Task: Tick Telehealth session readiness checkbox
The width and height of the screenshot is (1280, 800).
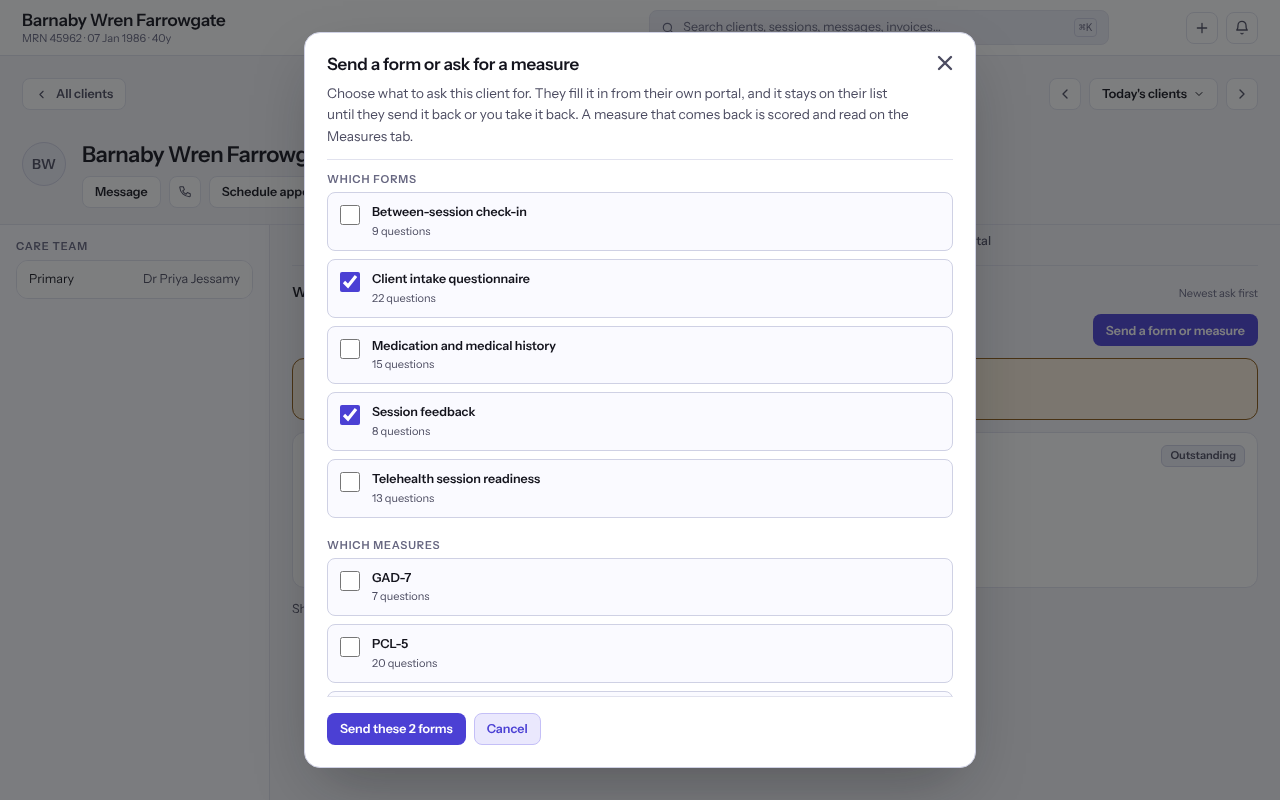Action: pyautogui.click(x=350, y=482)
